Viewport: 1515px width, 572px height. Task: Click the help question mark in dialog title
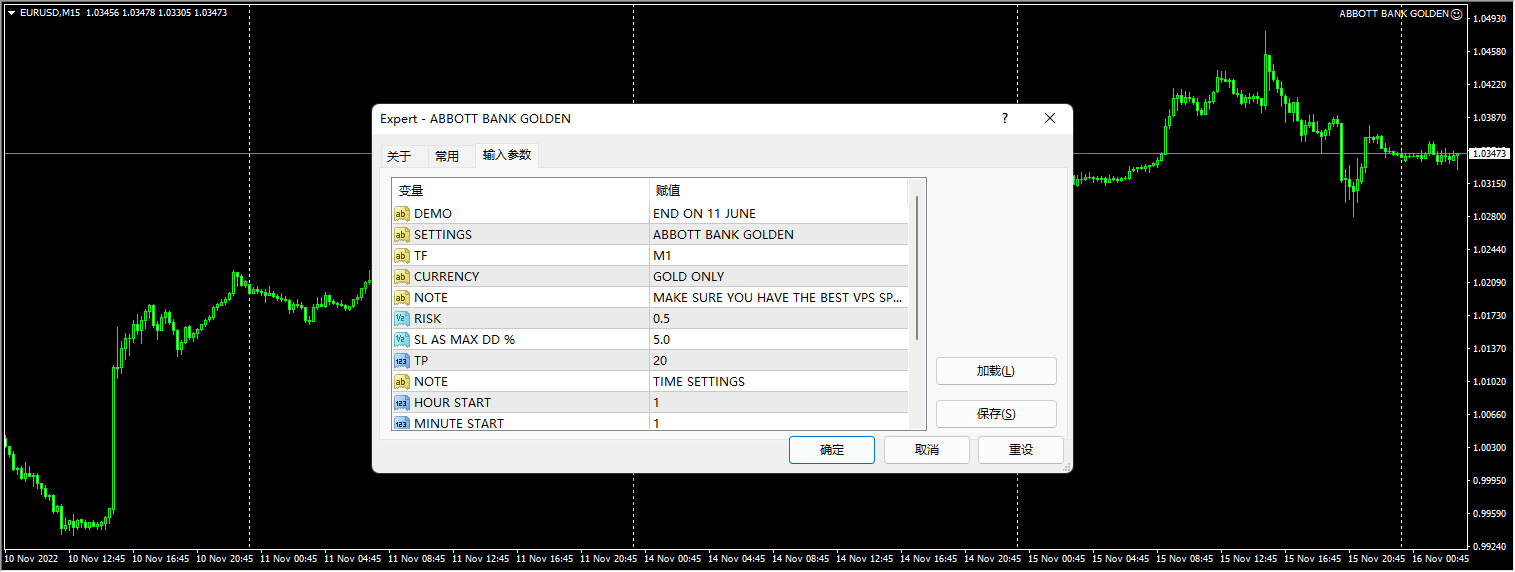1005,118
